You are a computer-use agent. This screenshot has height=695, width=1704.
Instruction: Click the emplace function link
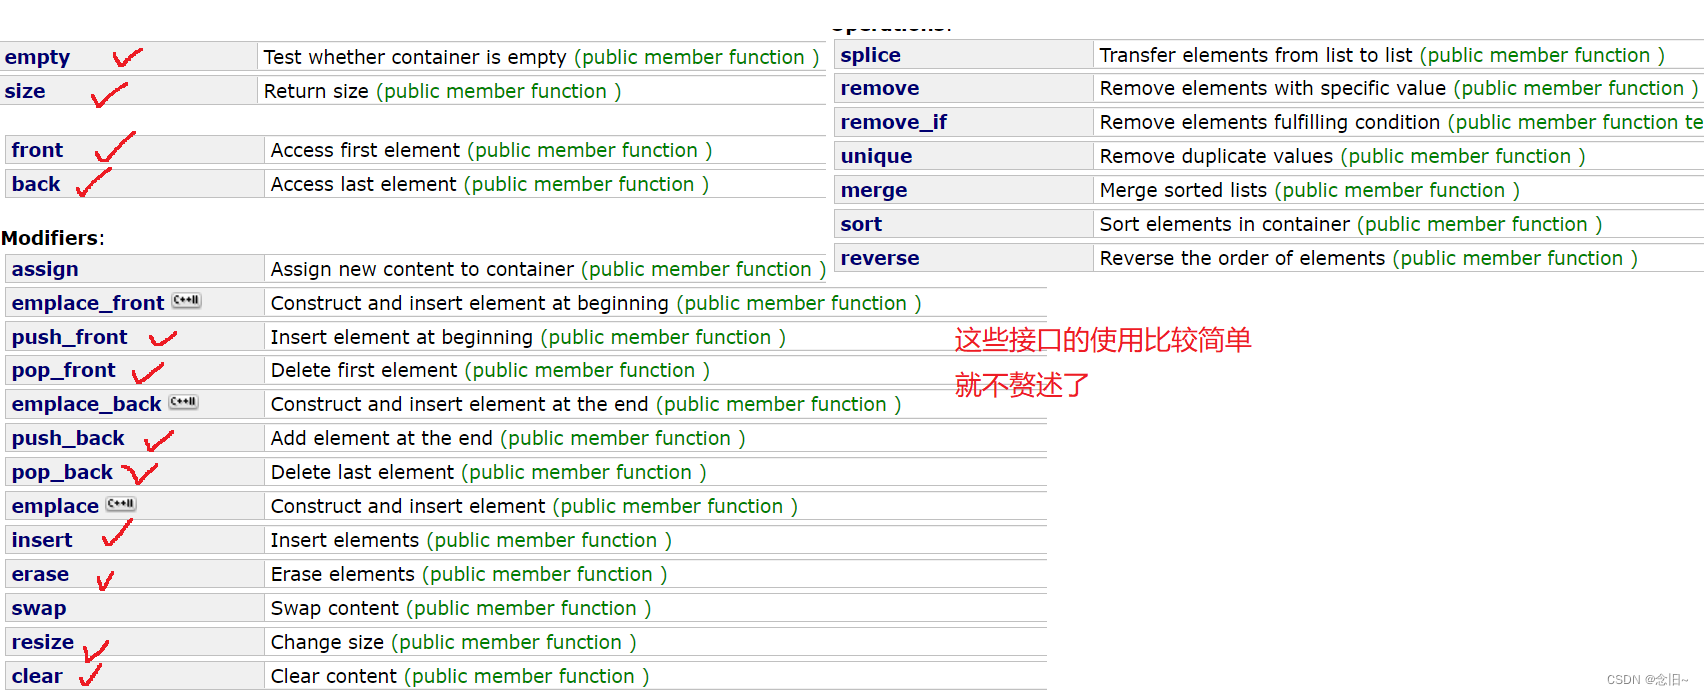point(55,506)
